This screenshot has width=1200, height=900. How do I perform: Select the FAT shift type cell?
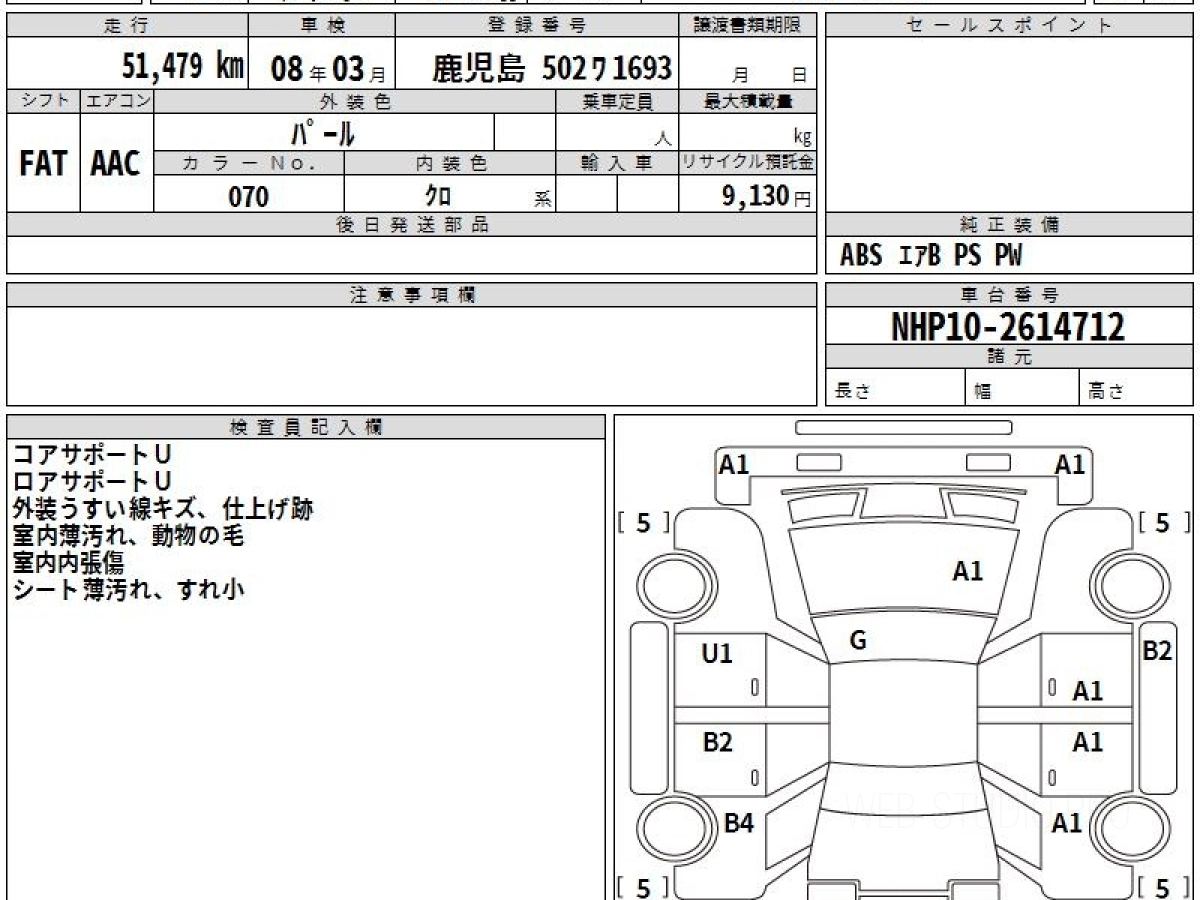[x=43, y=165]
